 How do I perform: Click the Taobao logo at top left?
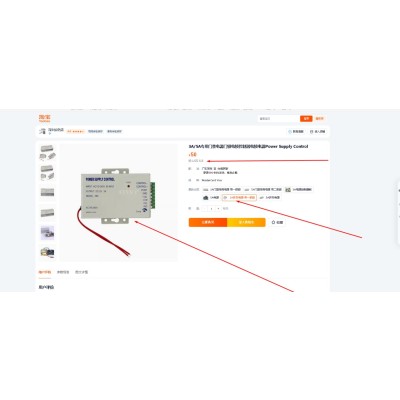[x=45, y=118]
